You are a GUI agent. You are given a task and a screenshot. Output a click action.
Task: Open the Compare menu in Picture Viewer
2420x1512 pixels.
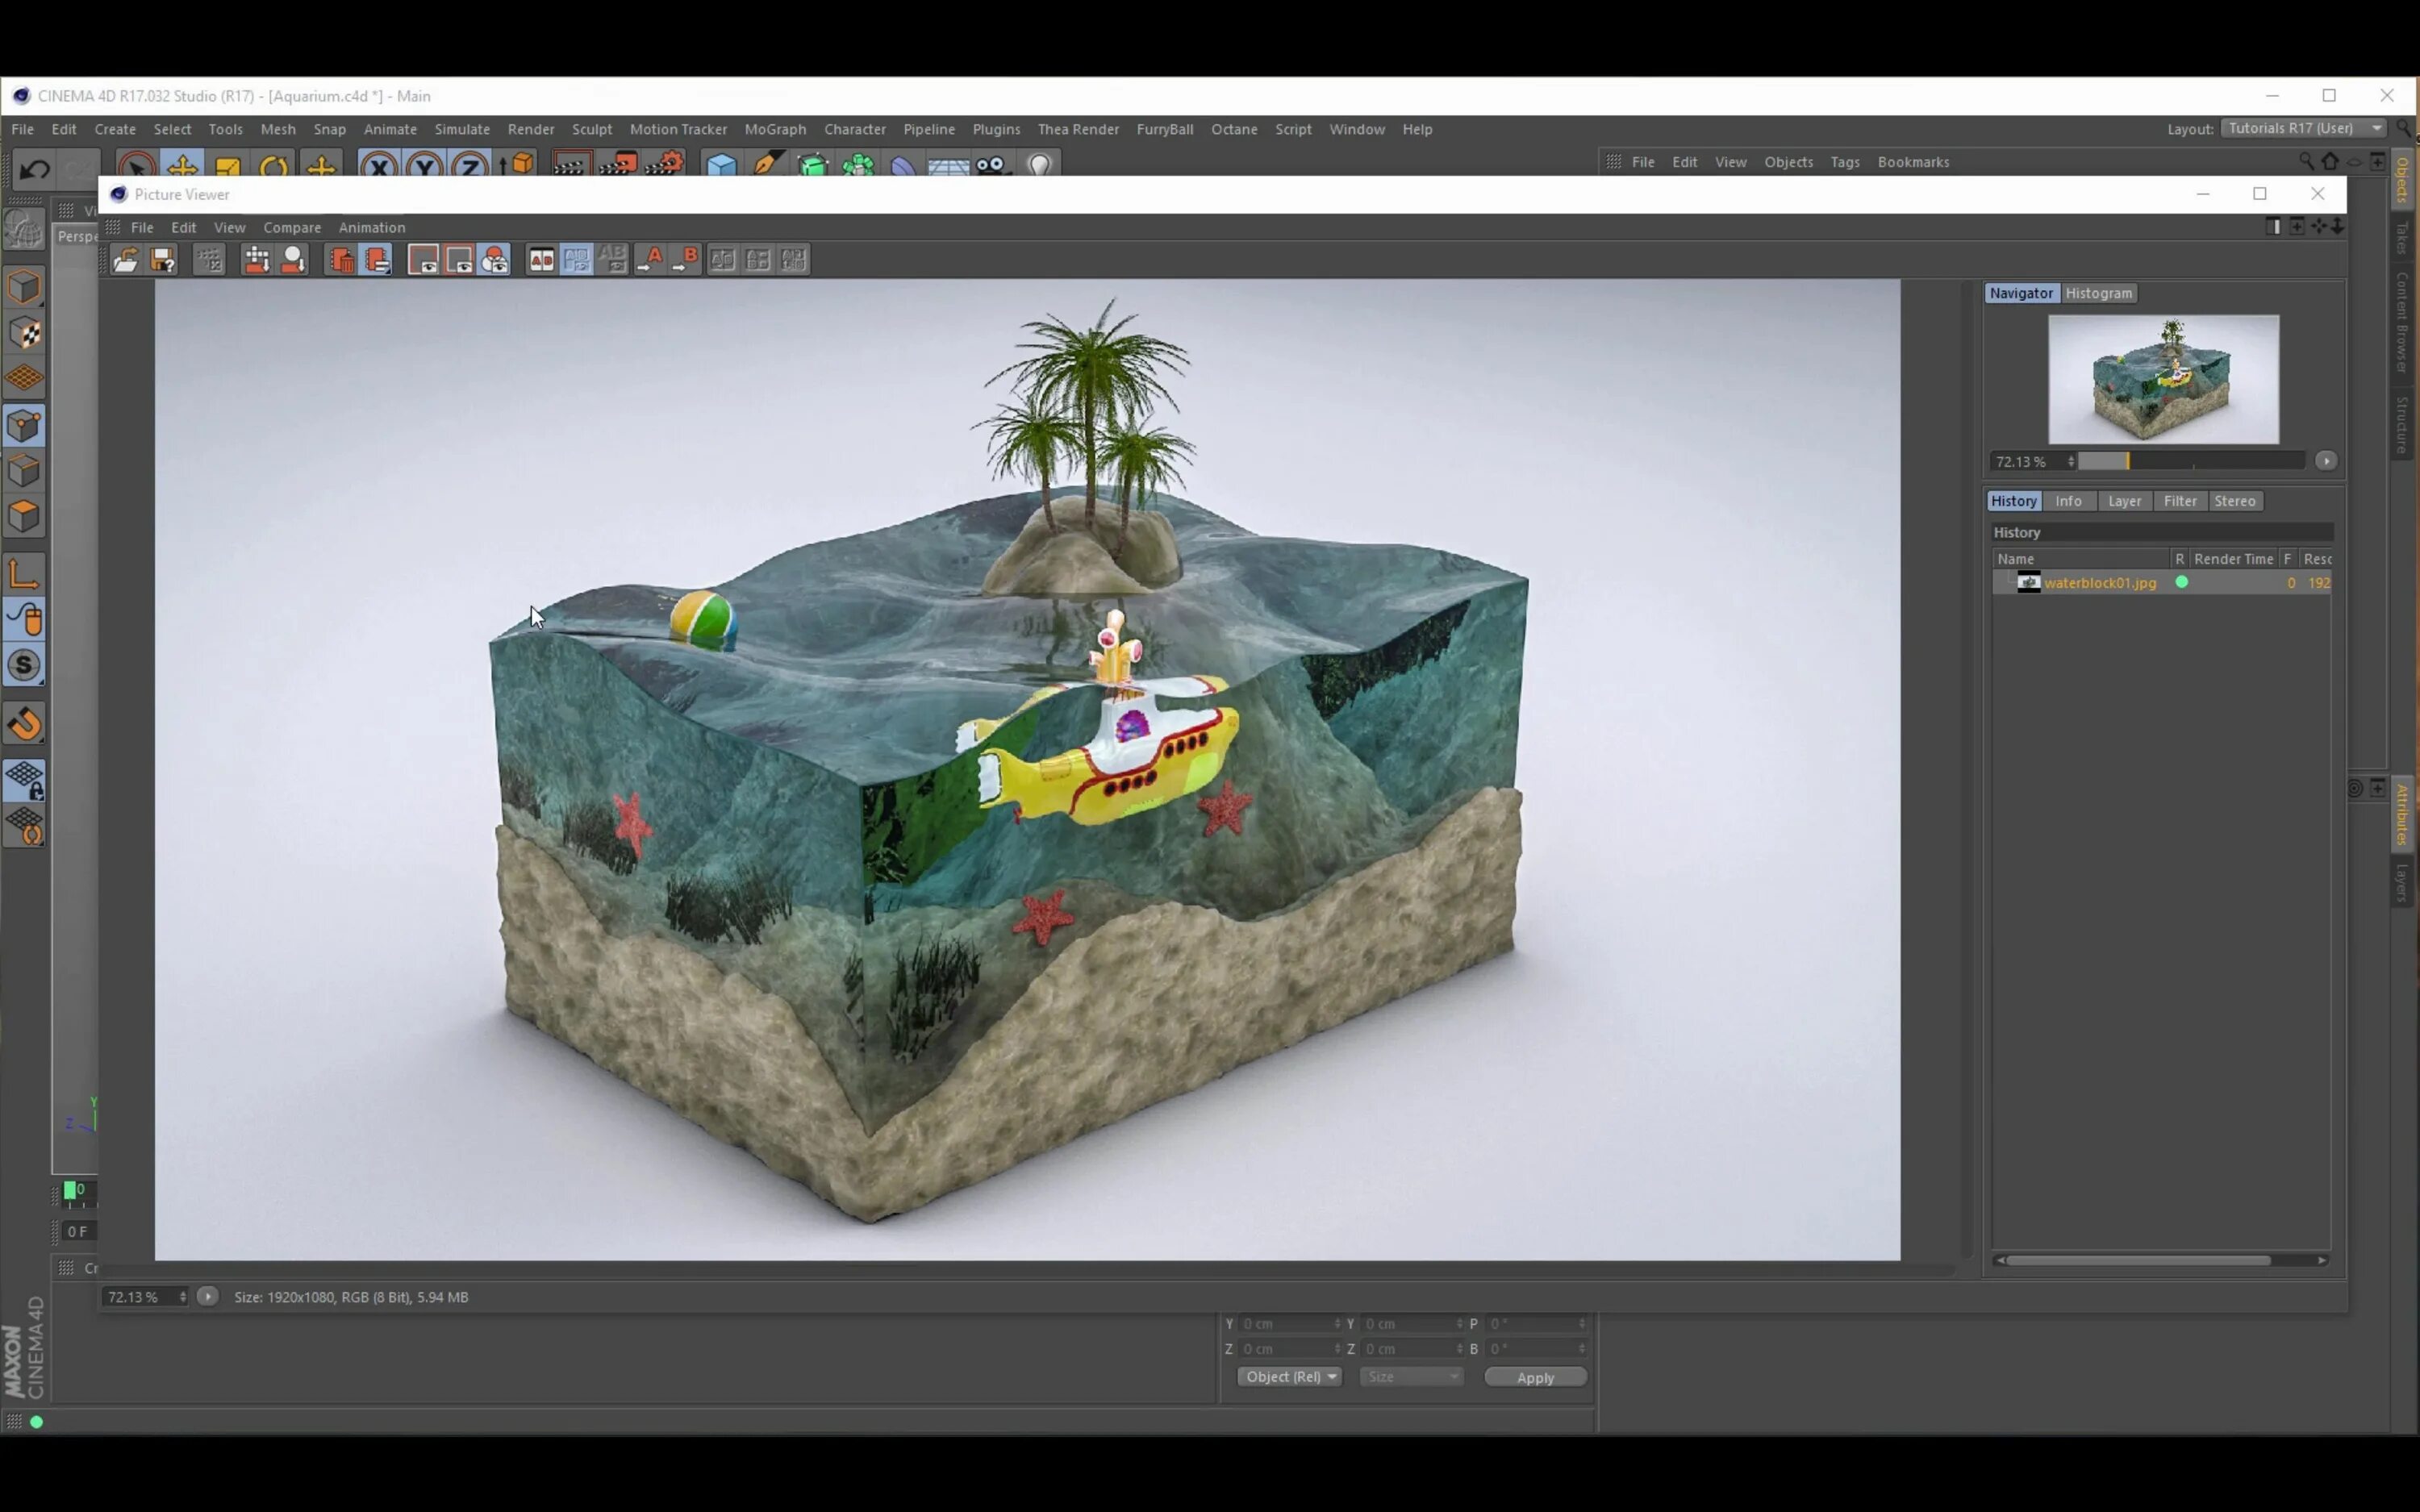click(292, 228)
